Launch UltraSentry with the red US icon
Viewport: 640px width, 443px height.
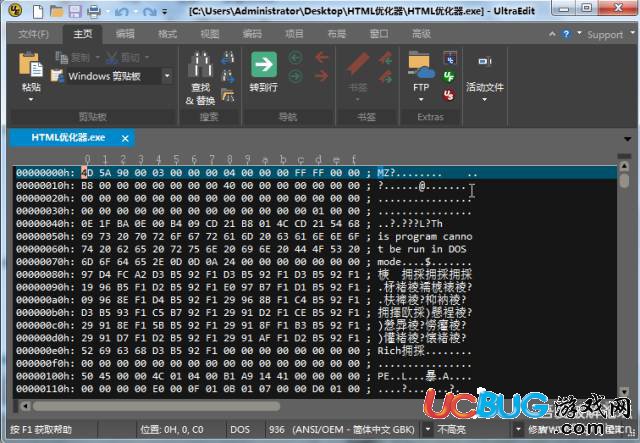[449, 95]
